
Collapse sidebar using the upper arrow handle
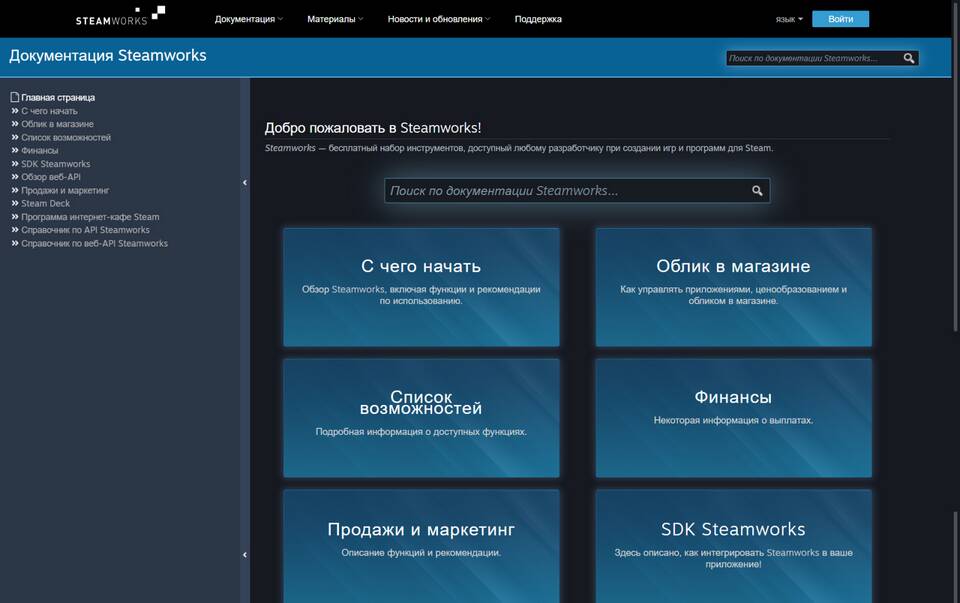[x=245, y=182]
